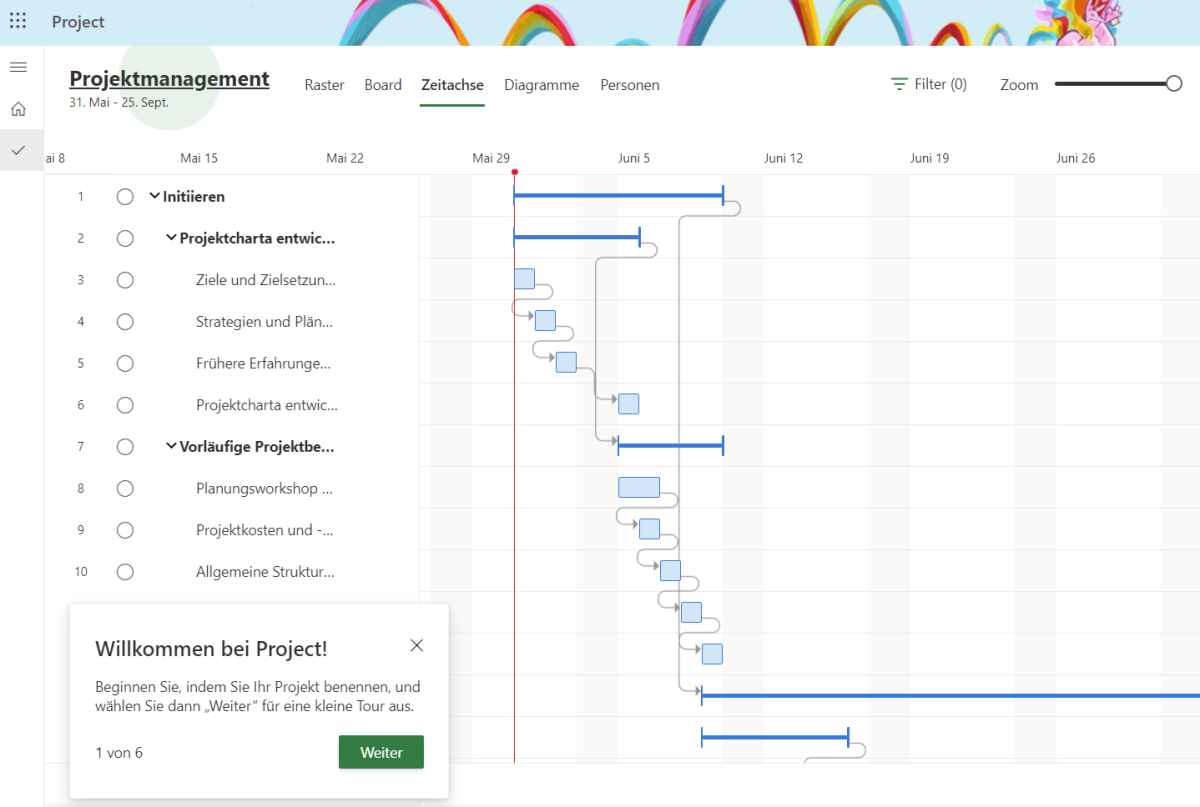Click the Juni 5 date header
Viewport: 1200px width, 807px height.
[x=634, y=158]
